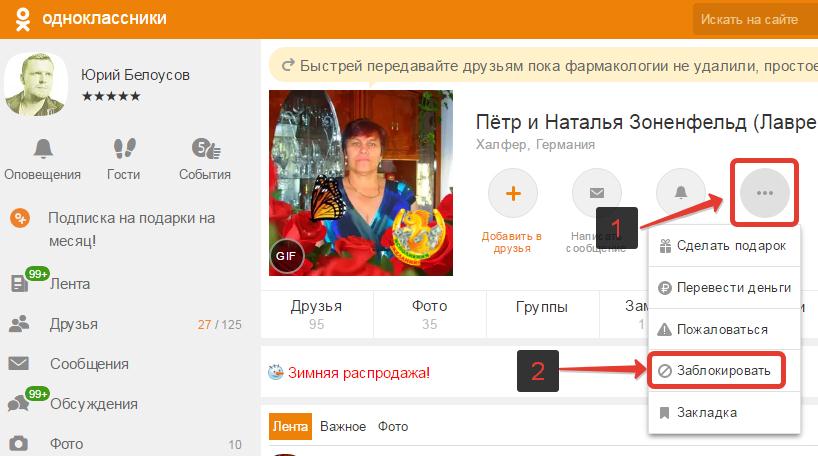
Task: Click the bell subscribe icon on profile
Action: point(681,193)
